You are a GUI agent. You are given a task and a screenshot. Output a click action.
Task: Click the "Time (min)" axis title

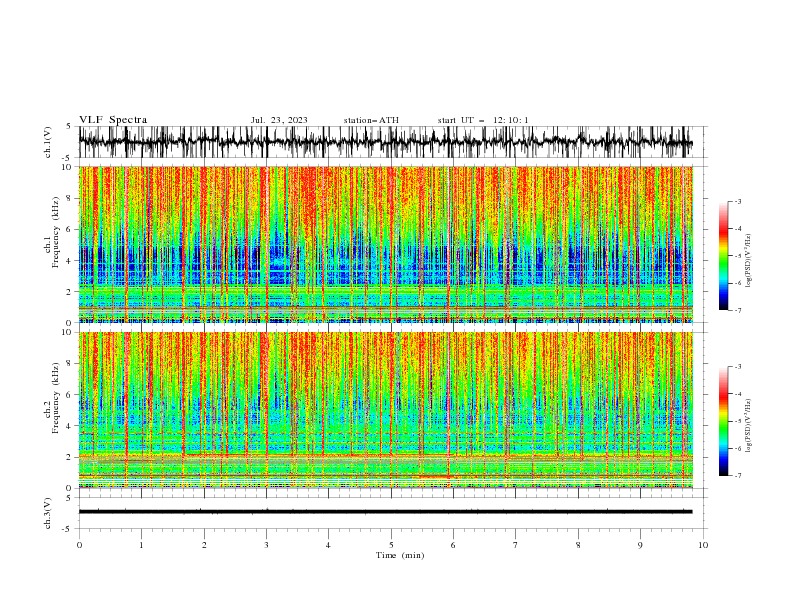(x=400, y=555)
